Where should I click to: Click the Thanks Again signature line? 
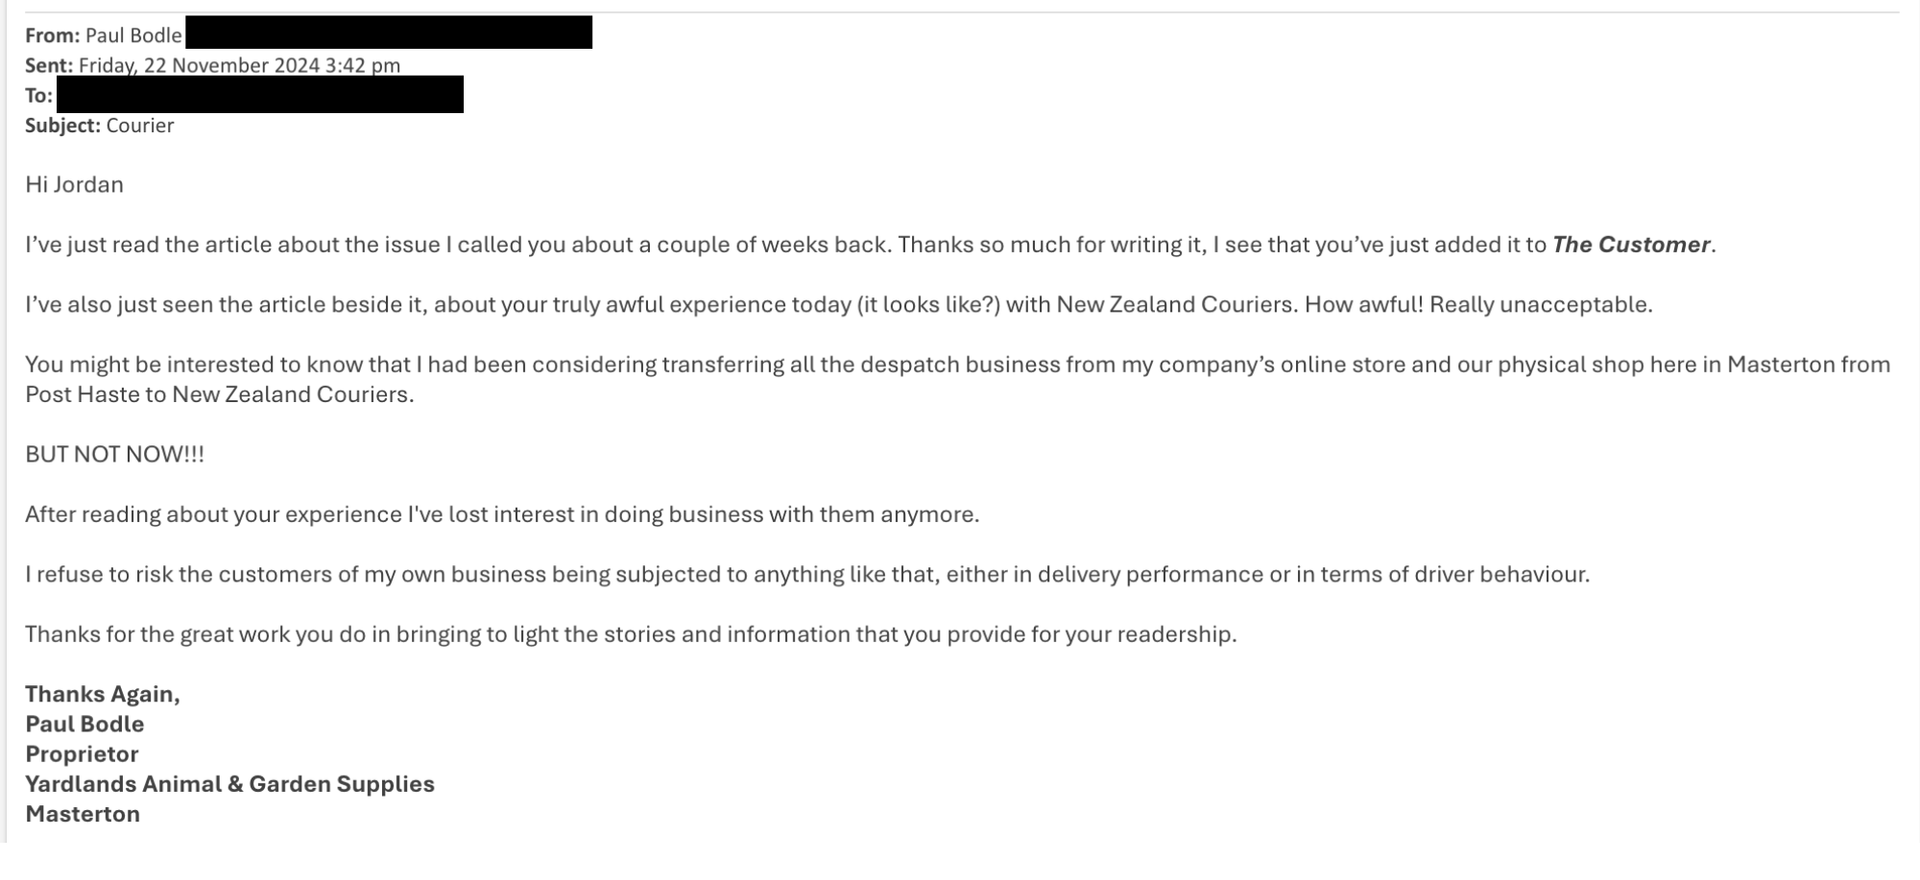(103, 694)
